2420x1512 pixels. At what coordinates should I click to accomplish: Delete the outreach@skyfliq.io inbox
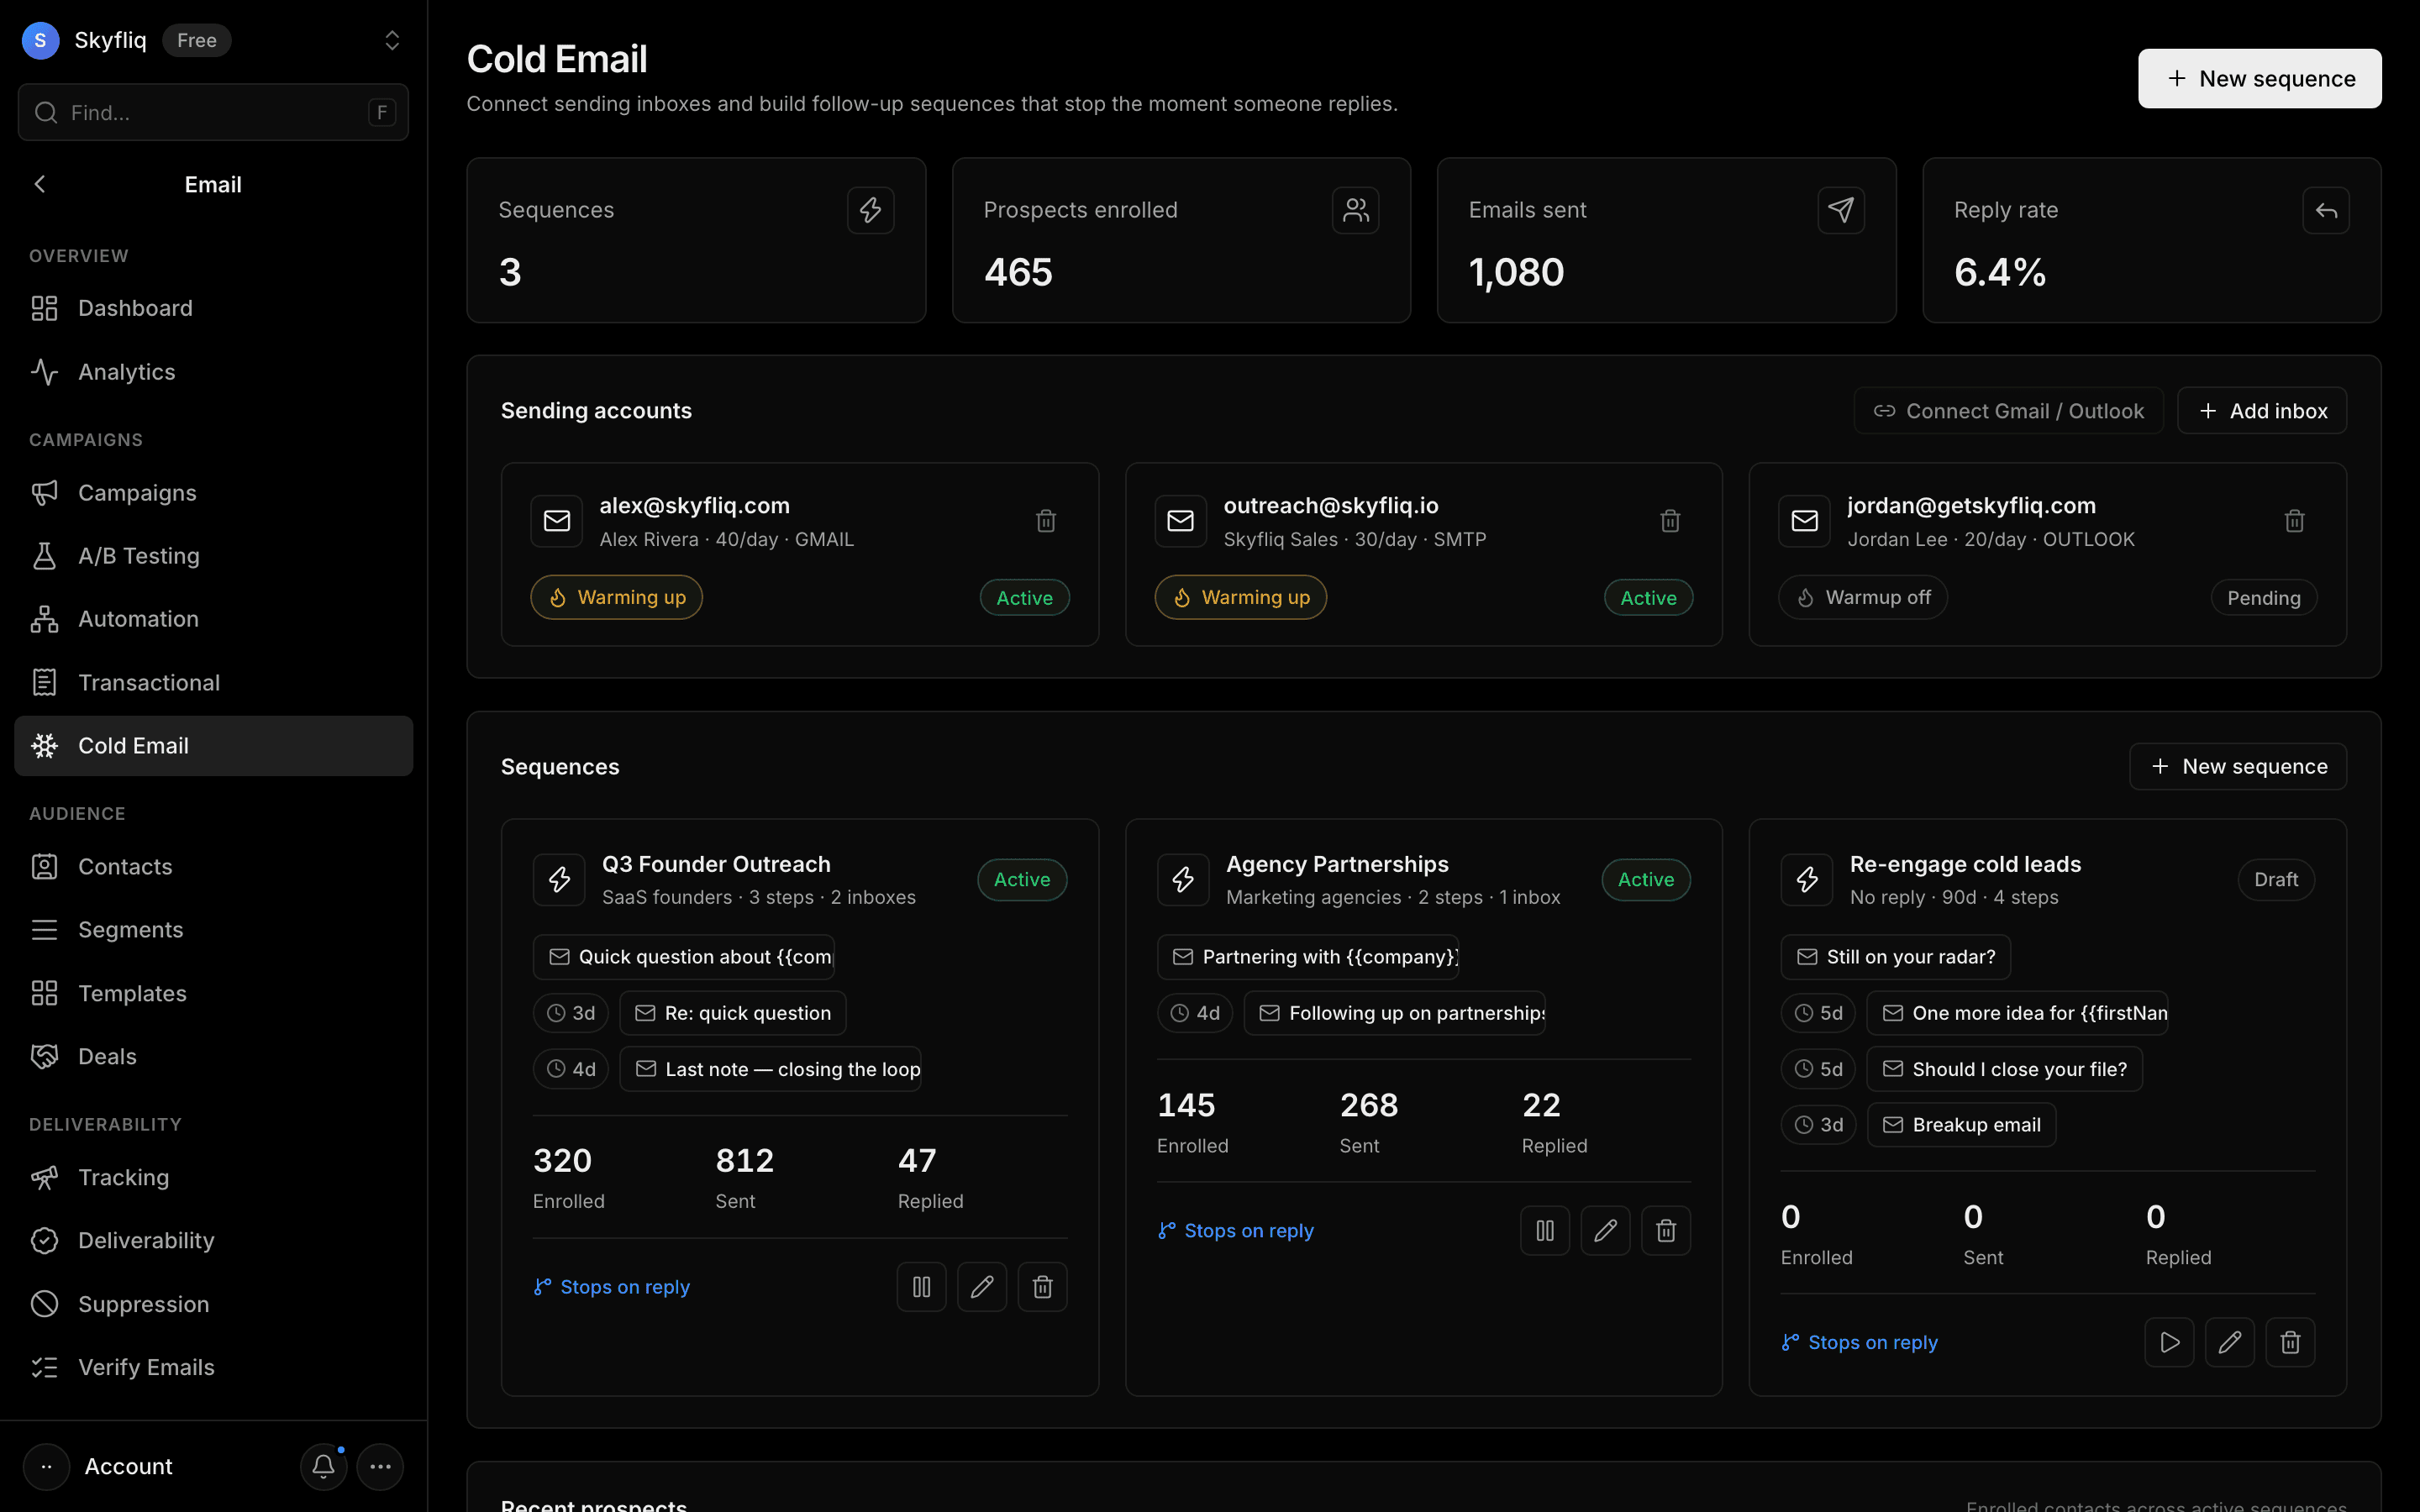pos(1670,521)
